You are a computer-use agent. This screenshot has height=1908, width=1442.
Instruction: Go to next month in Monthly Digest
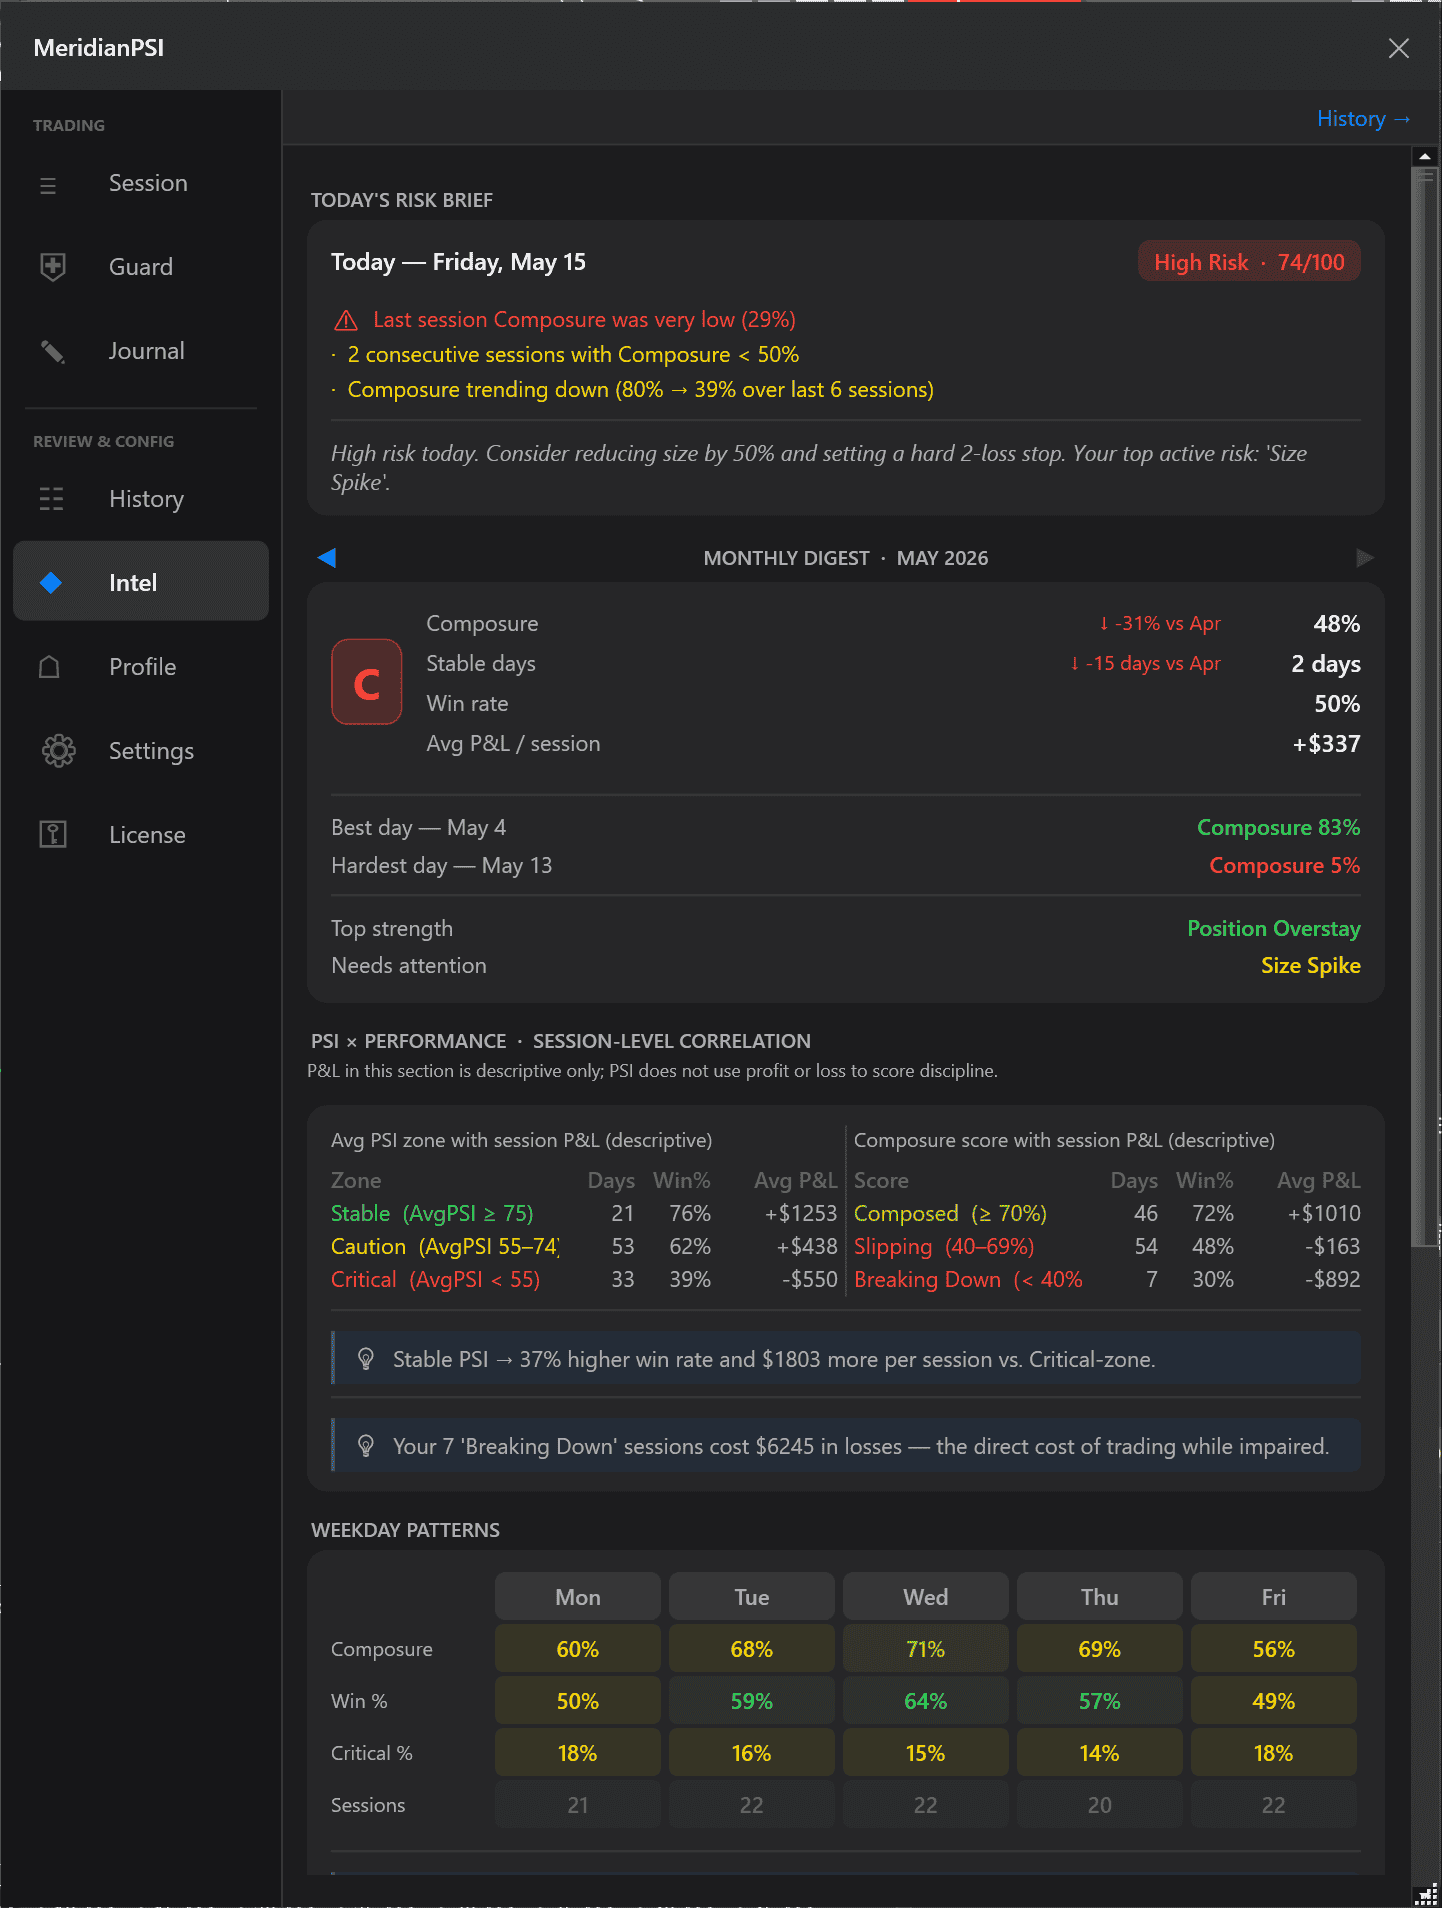1364,557
